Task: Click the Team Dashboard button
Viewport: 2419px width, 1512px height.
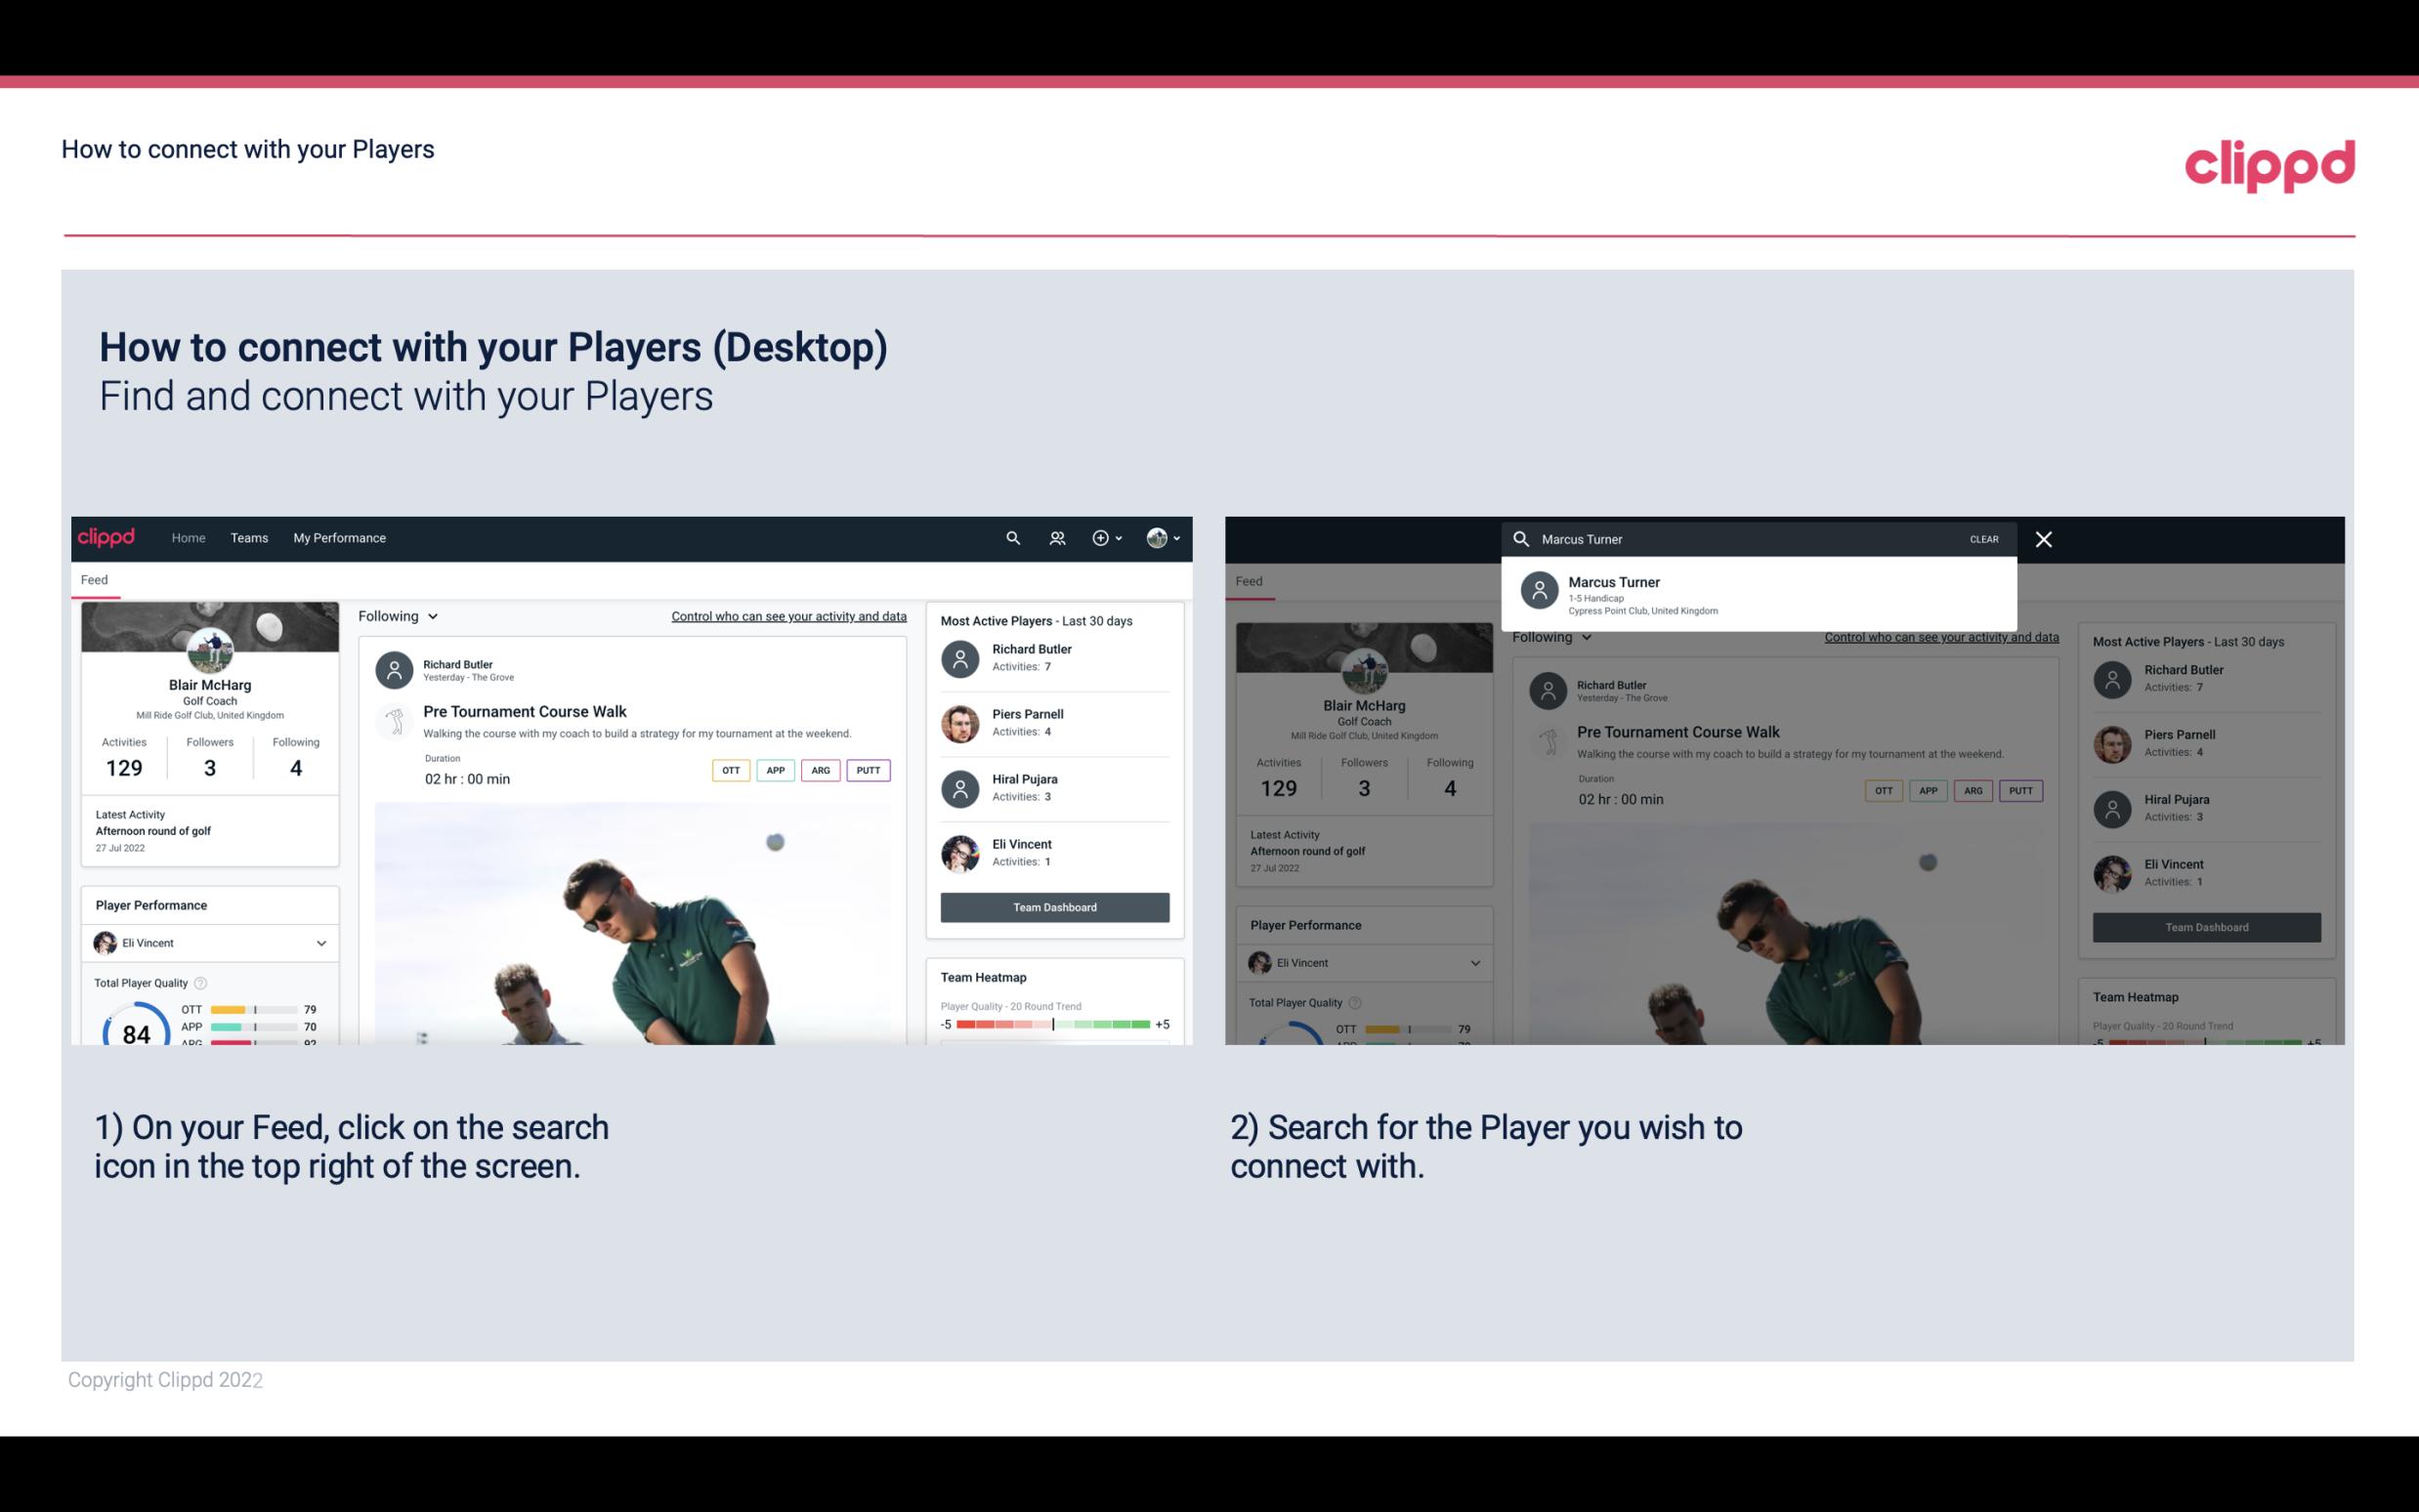Action: (1052, 905)
